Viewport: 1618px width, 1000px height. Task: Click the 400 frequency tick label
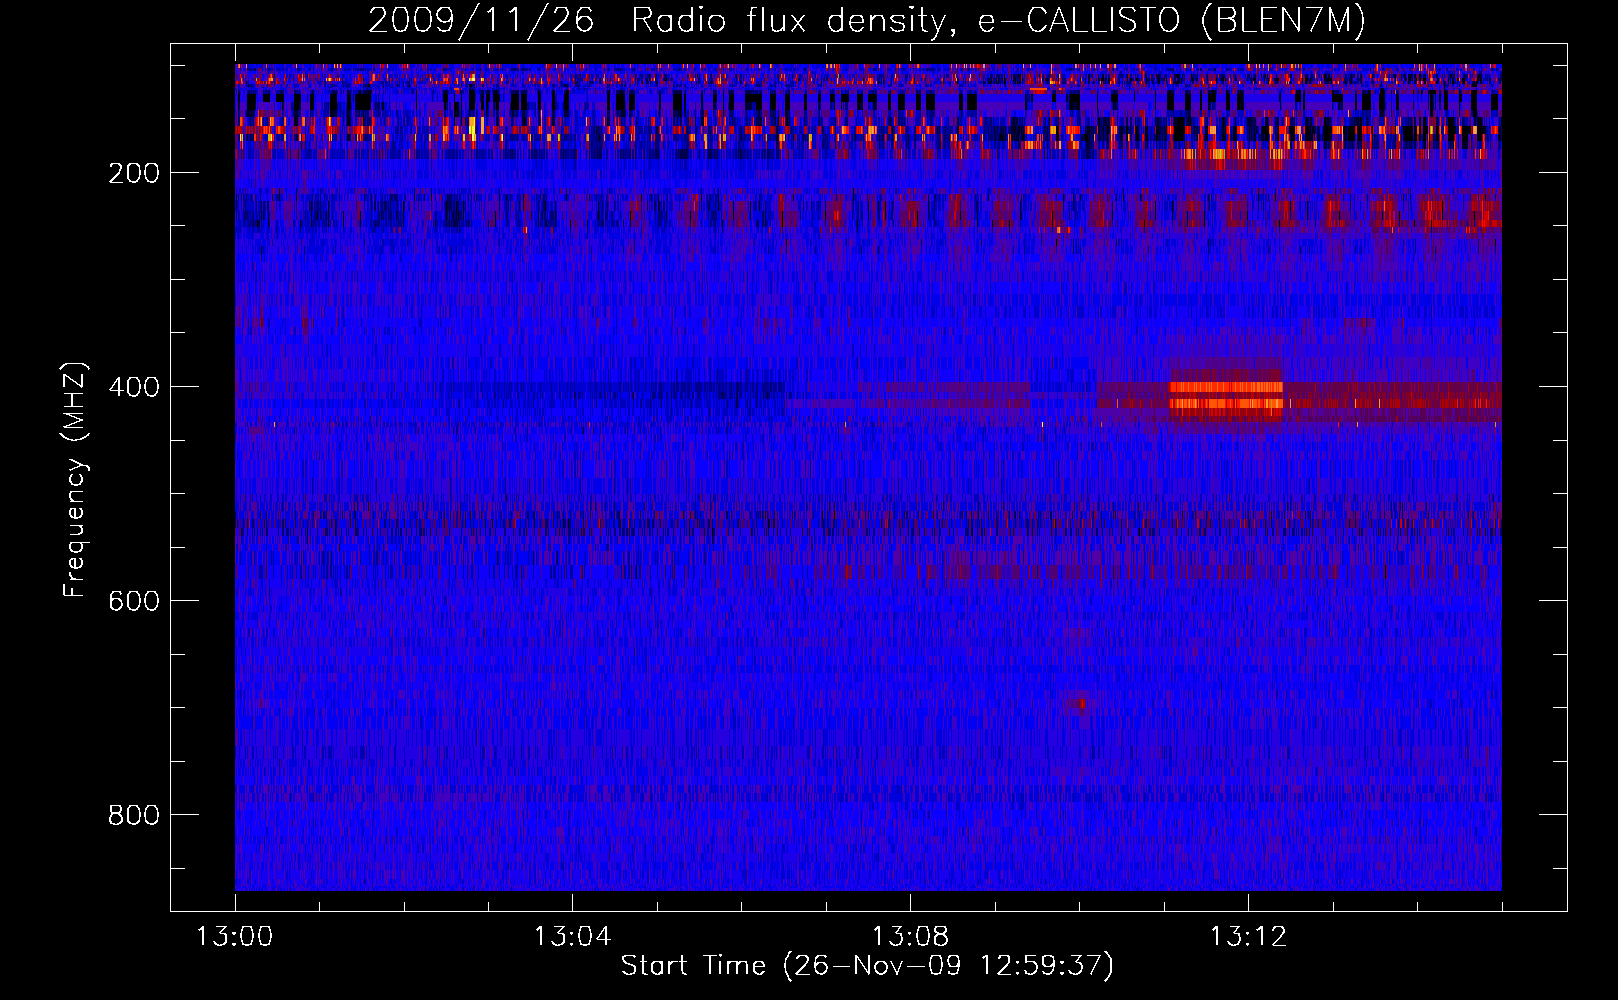click(134, 387)
